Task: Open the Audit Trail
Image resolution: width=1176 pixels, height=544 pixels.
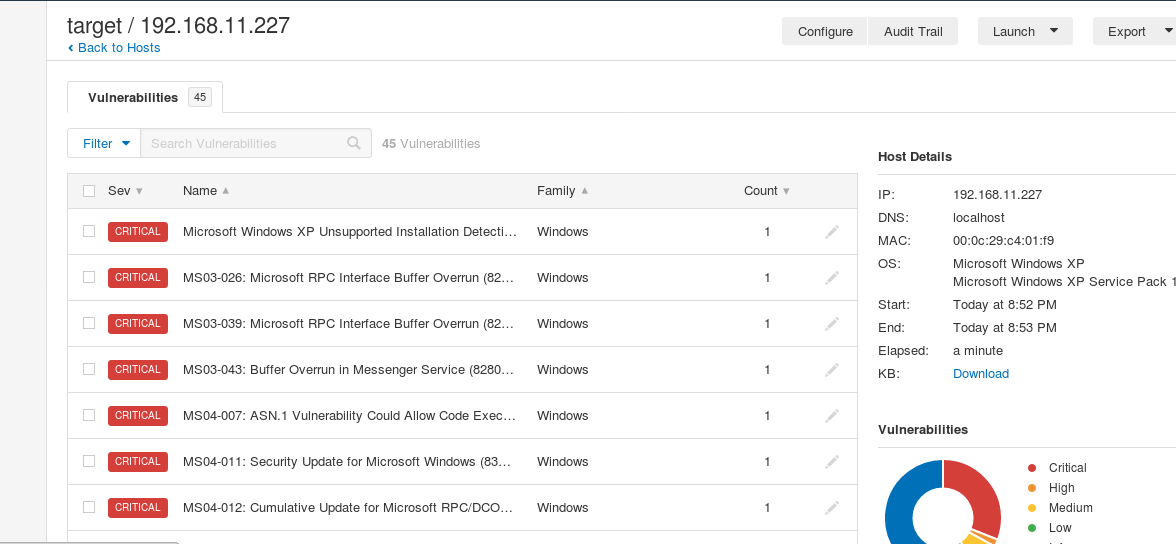Action: [913, 32]
